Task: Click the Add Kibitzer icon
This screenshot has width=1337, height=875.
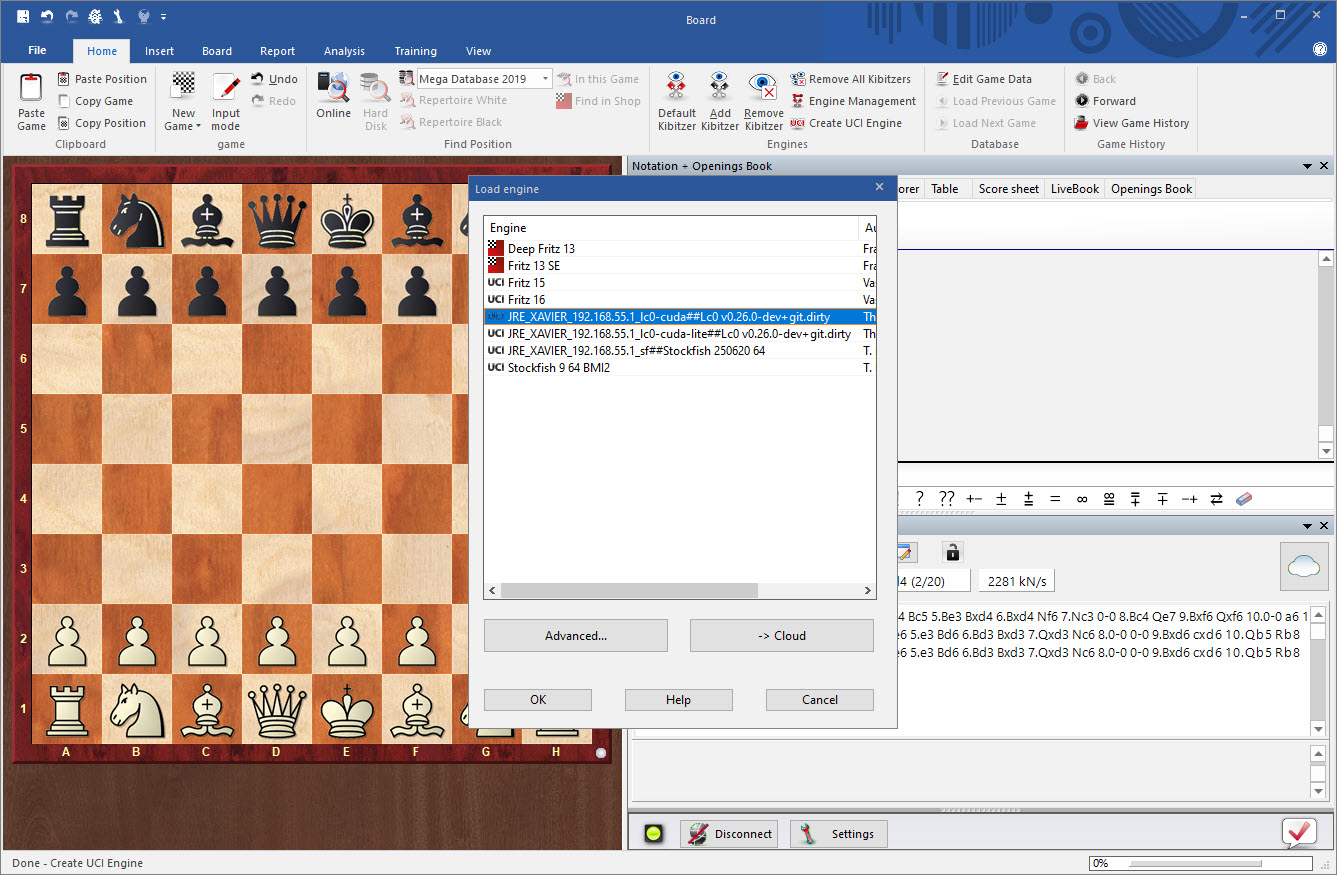Action: [x=720, y=89]
